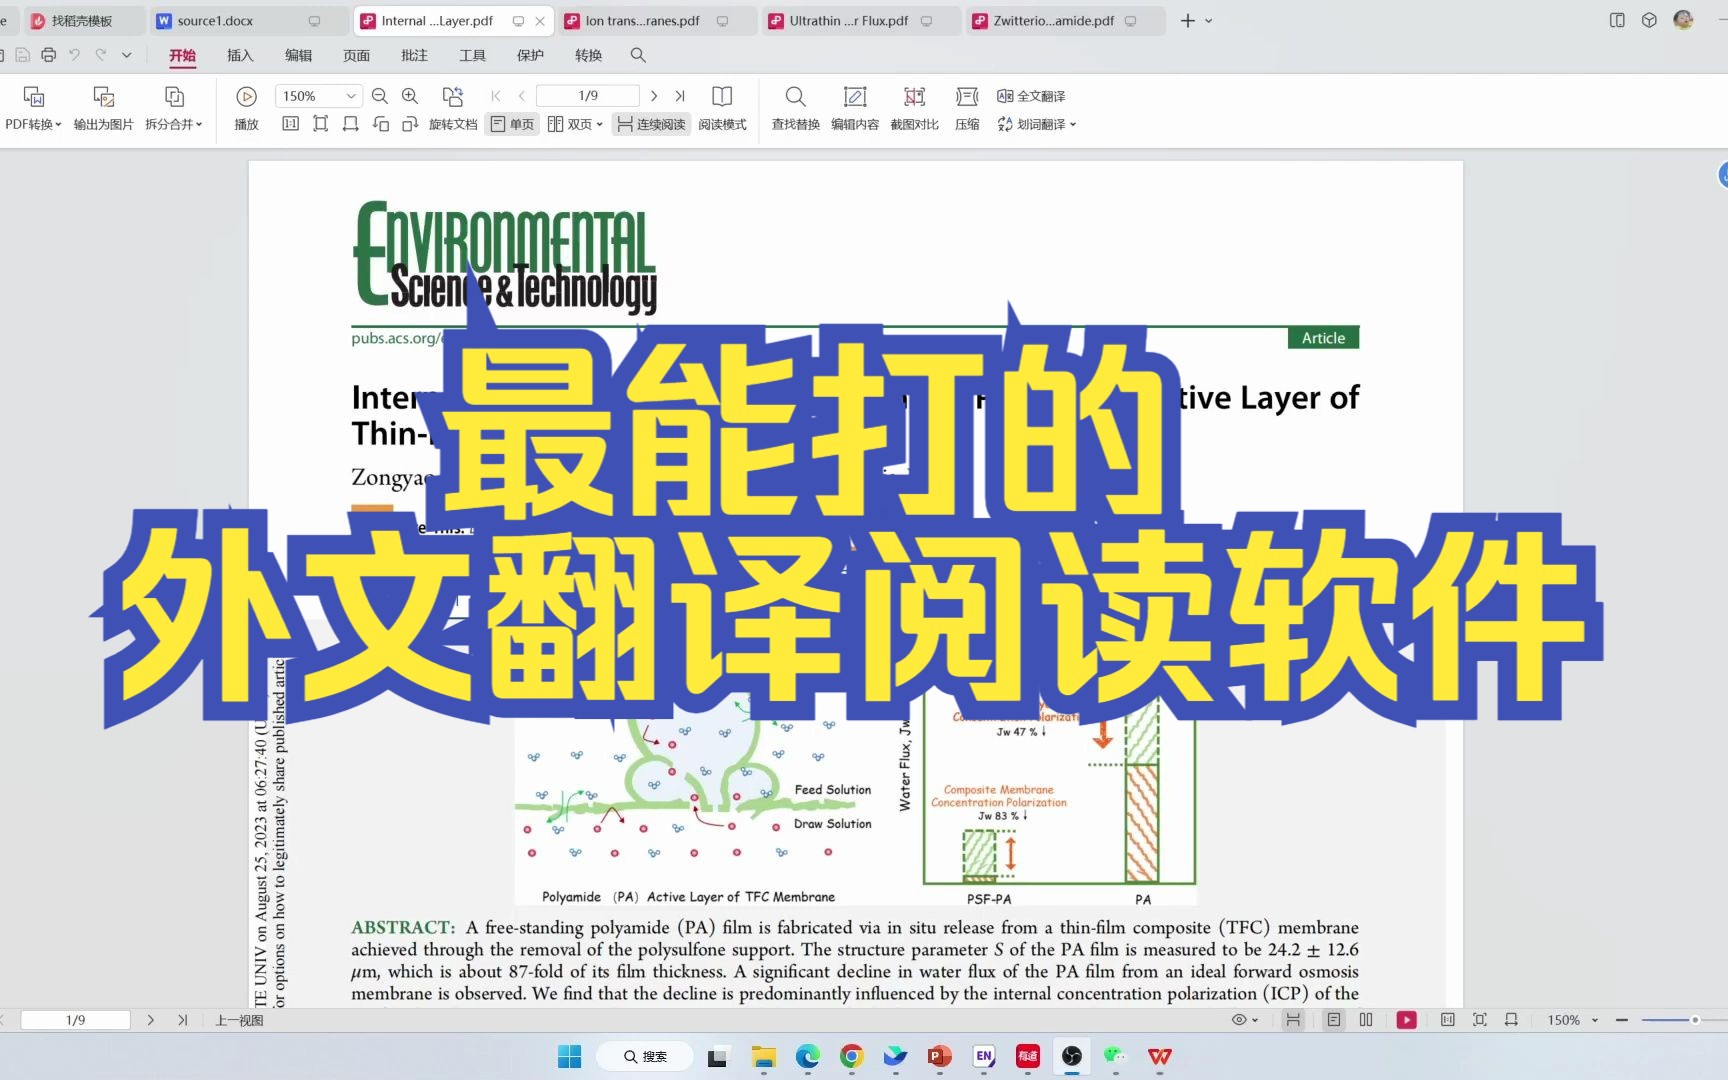Viewport: 1728px width, 1080px height.
Task: Click 编辑内容 edit content tool
Action: tap(855, 109)
